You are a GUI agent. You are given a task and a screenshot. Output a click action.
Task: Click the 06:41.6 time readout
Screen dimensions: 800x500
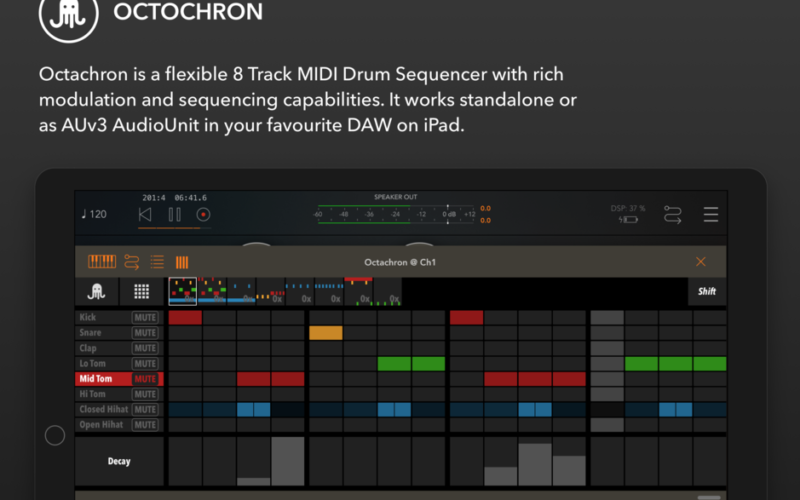[190, 197]
